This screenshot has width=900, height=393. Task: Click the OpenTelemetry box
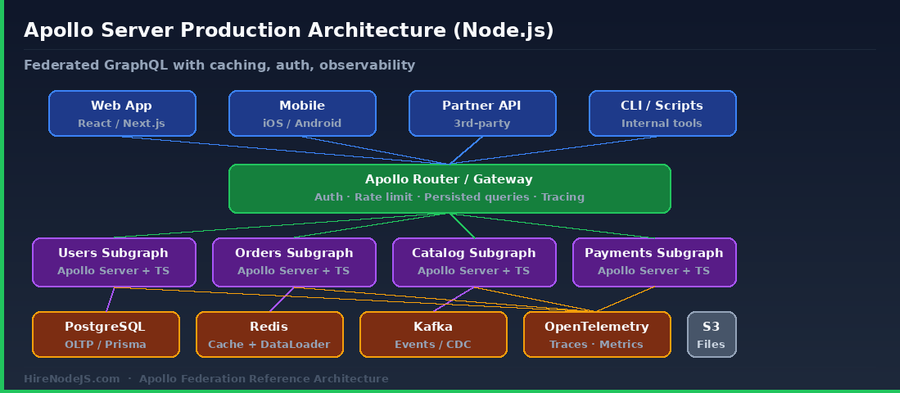597,334
